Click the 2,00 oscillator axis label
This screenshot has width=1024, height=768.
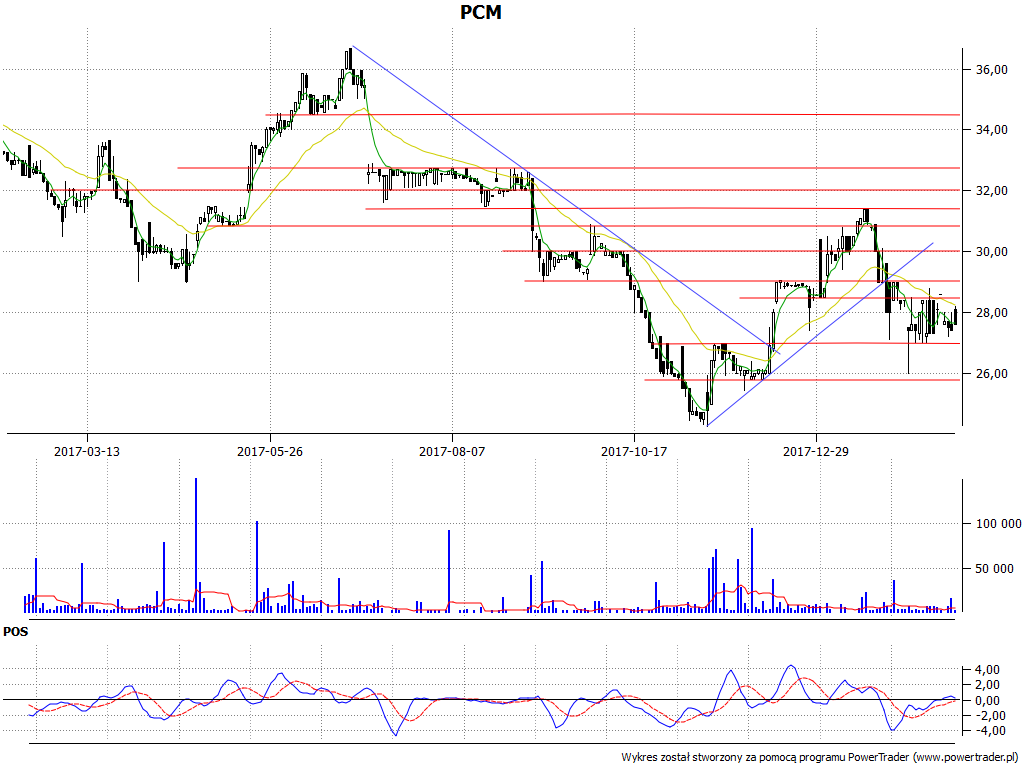[x=986, y=684]
